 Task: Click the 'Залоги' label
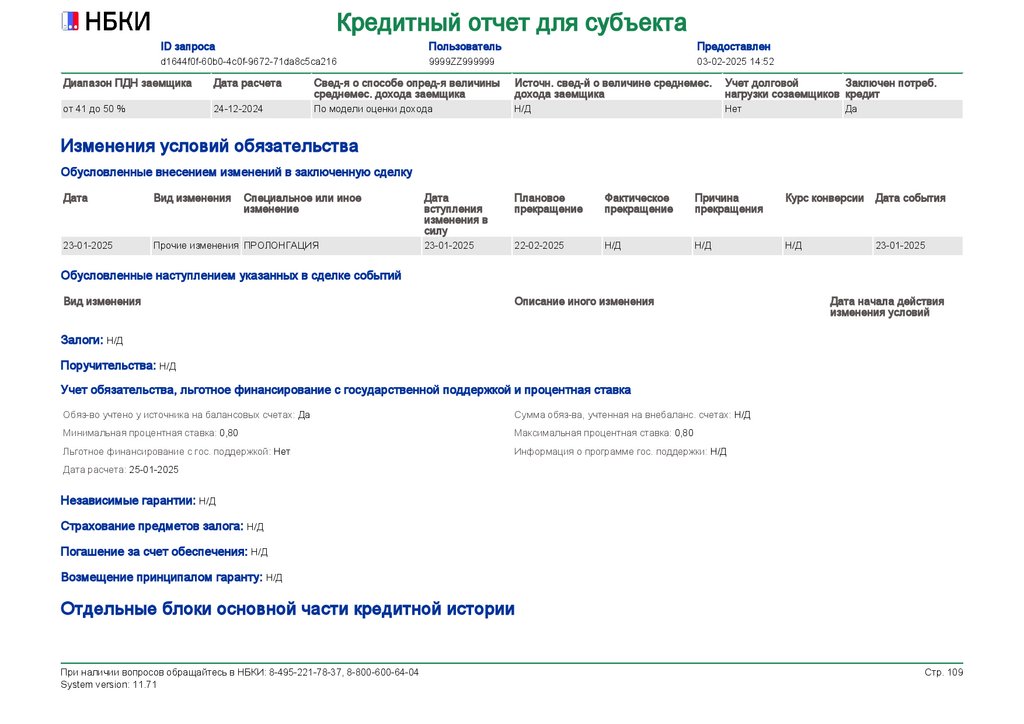click(x=81, y=341)
